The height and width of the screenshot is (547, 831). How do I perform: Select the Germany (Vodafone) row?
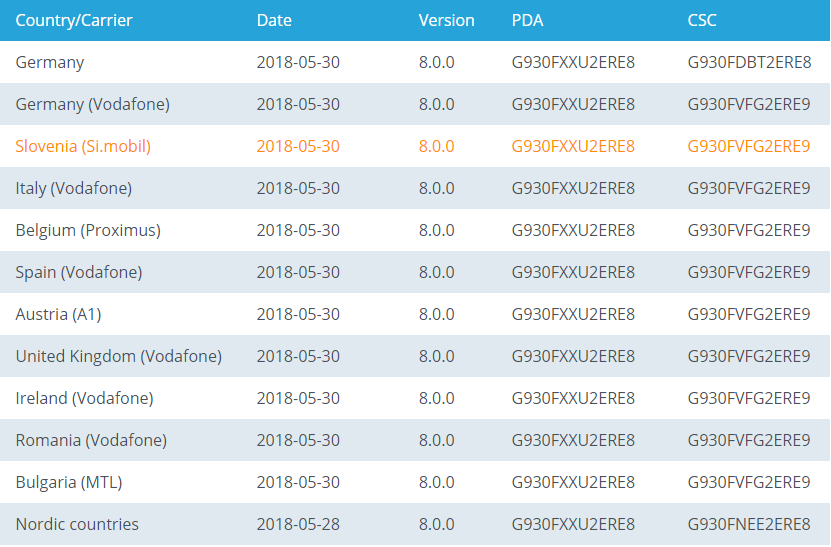92,104
